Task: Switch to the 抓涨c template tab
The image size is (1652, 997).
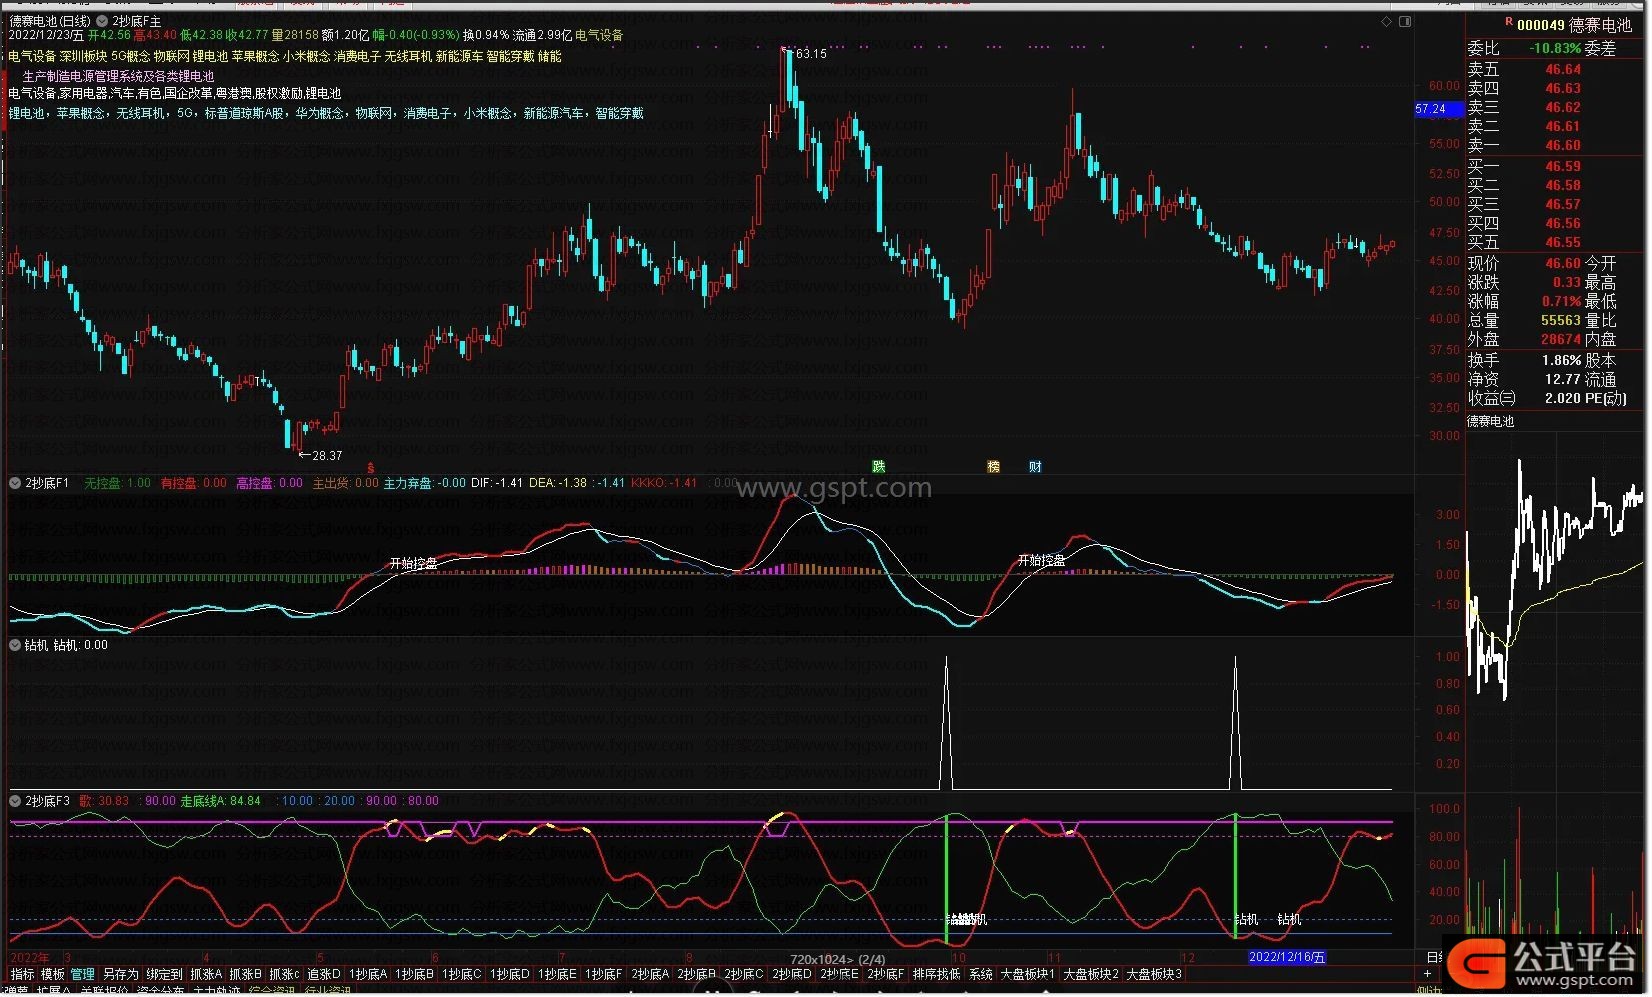Action: point(284,974)
